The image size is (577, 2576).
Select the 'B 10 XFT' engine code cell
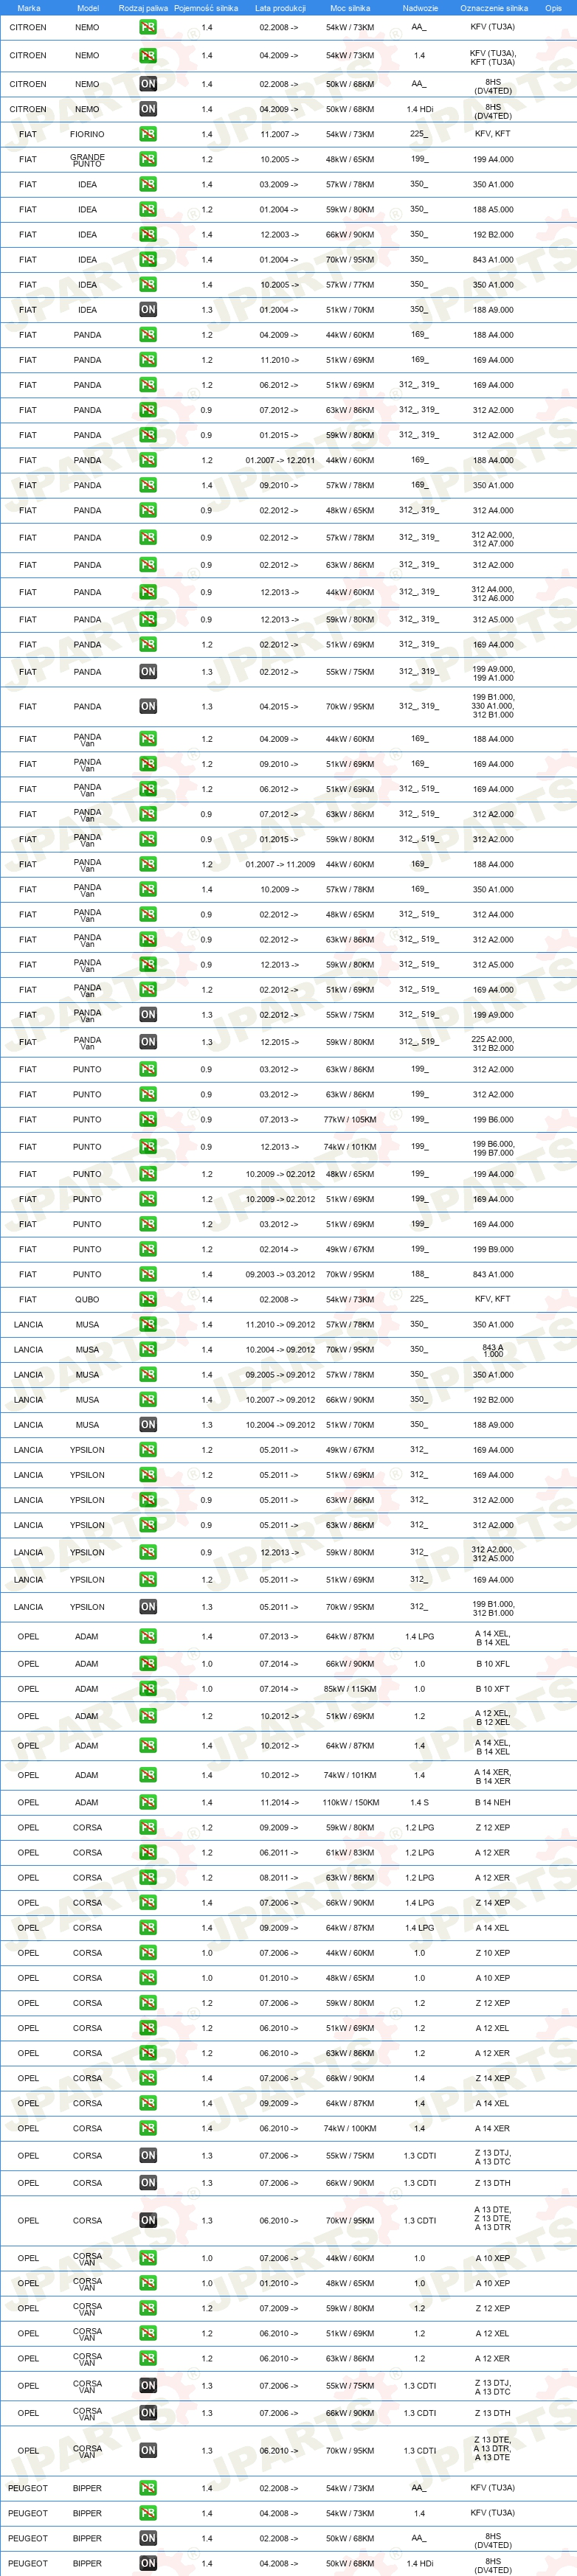tap(493, 1689)
